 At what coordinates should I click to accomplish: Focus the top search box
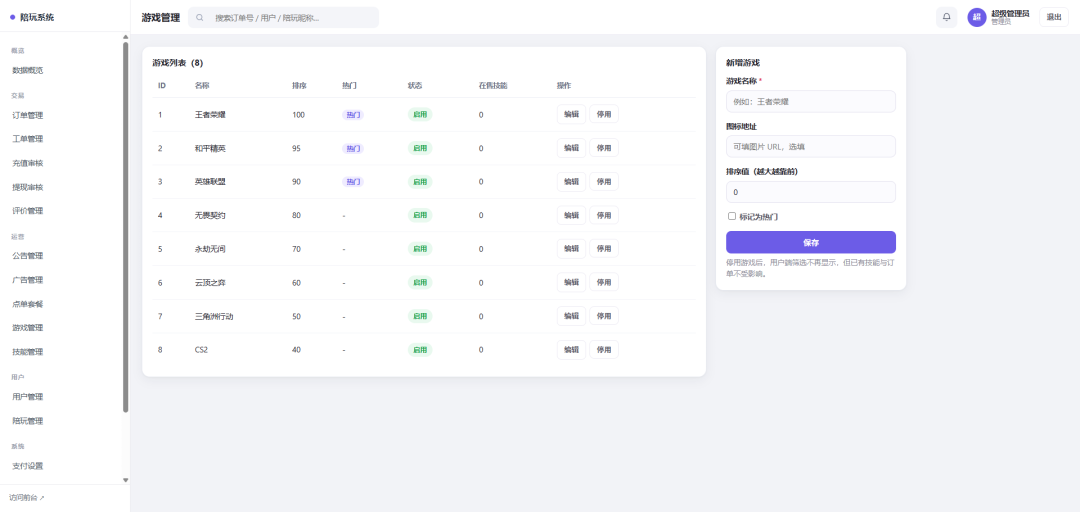(283, 17)
